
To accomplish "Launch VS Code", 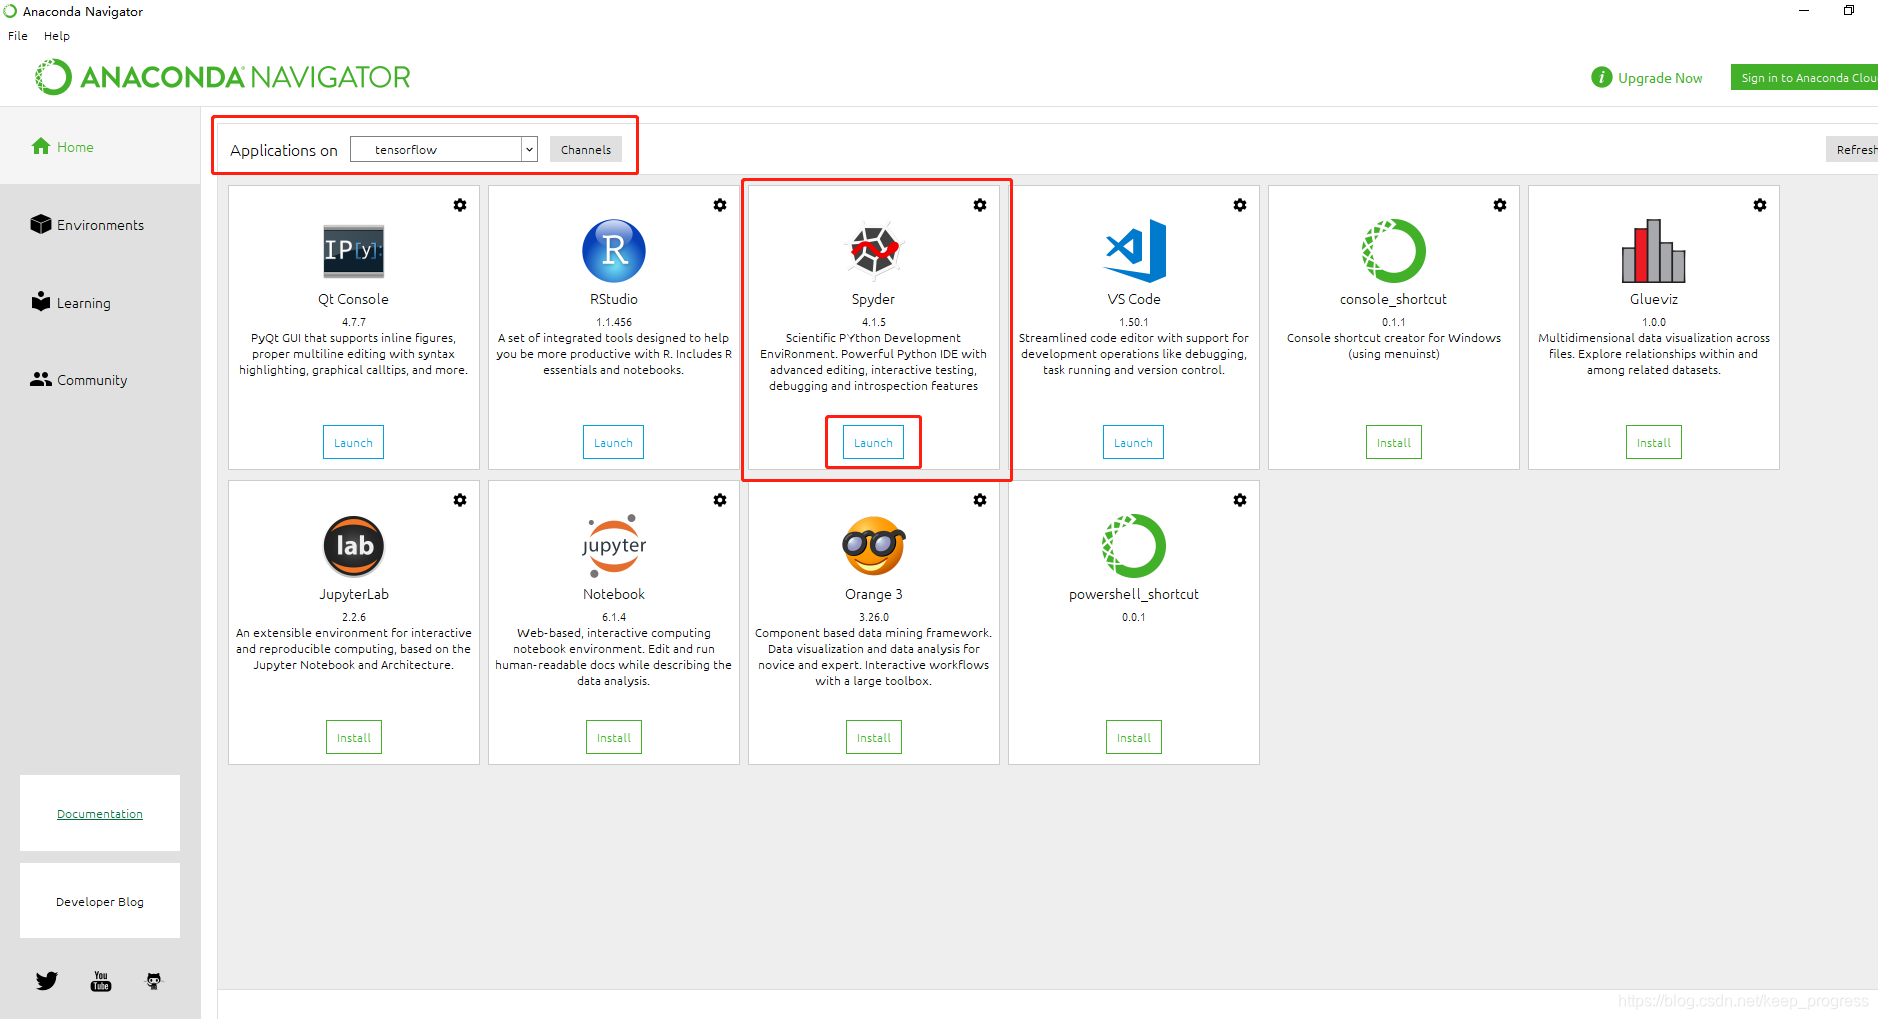I will tap(1133, 442).
